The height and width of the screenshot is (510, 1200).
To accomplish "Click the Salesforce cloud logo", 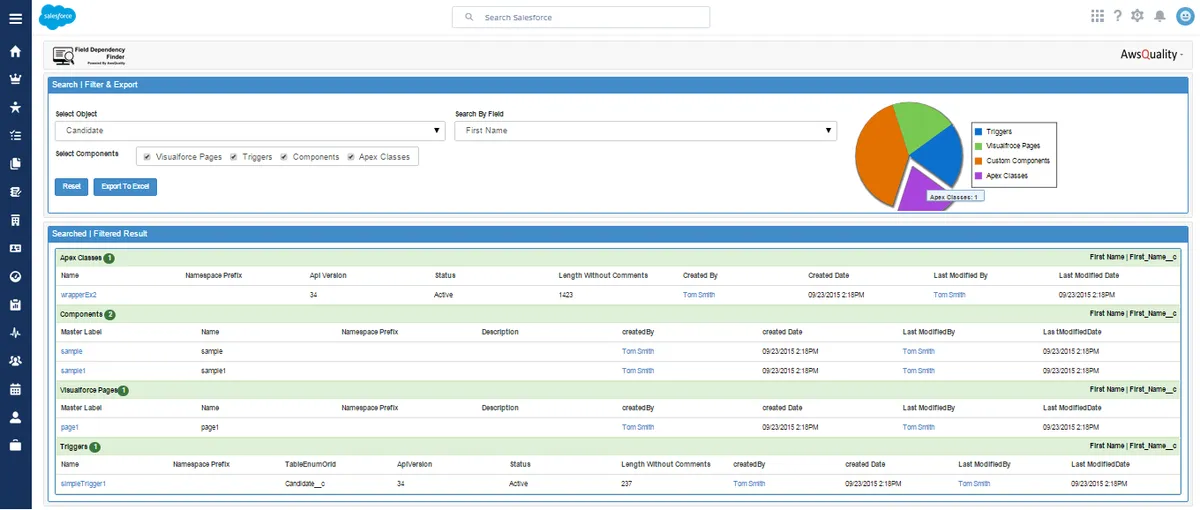I will (57, 17).
